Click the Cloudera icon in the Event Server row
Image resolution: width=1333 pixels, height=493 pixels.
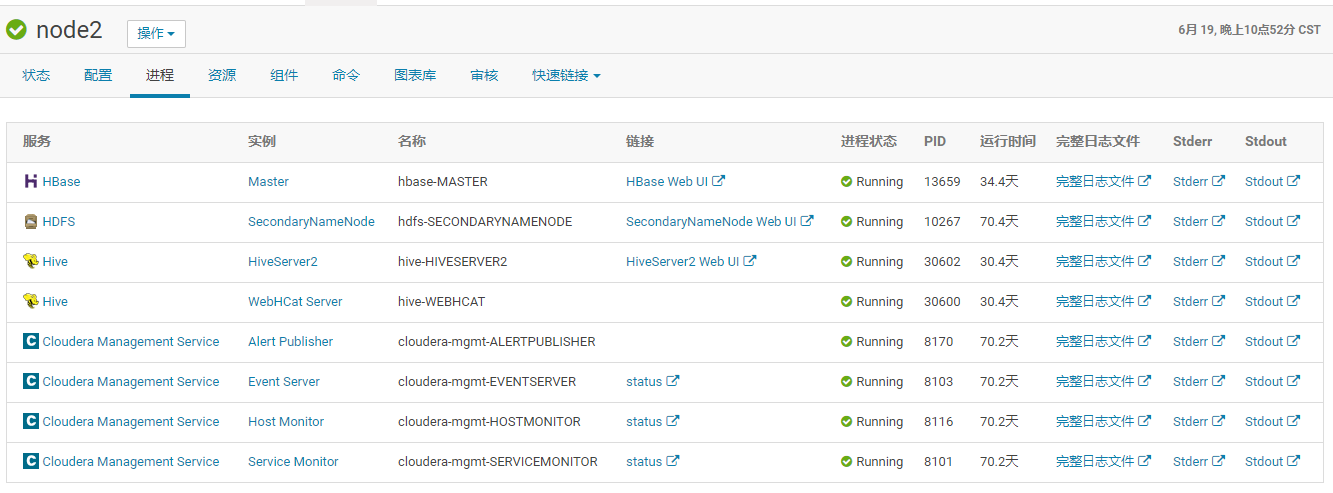click(x=30, y=382)
